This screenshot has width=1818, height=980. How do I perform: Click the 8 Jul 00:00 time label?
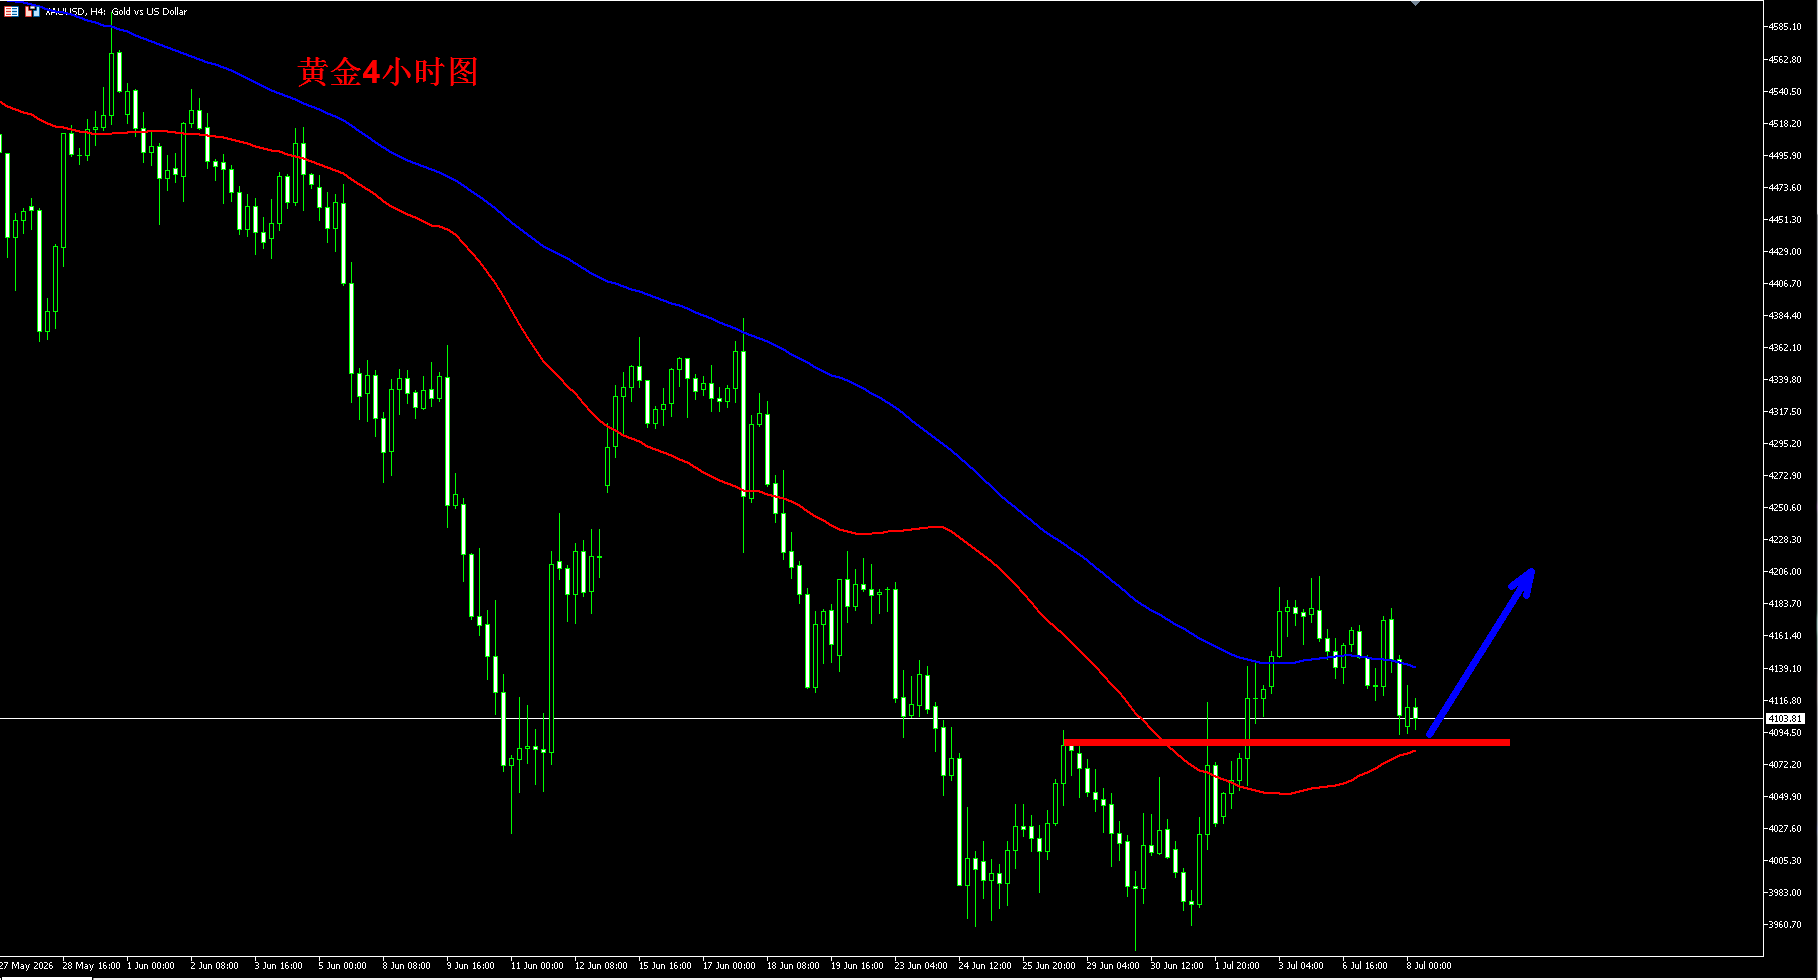(x=1429, y=966)
